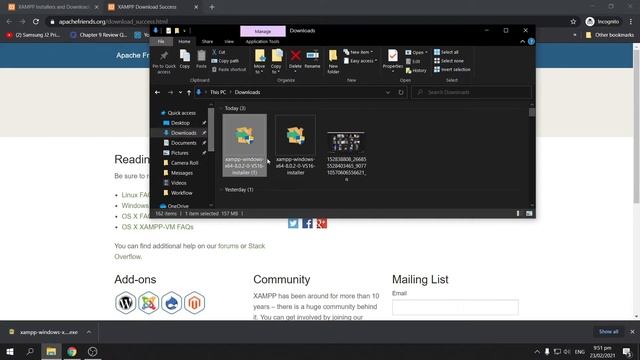The height and width of the screenshot is (360, 640).
Task: Minimize the ribbon with chevron
Action: pos(522,41)
